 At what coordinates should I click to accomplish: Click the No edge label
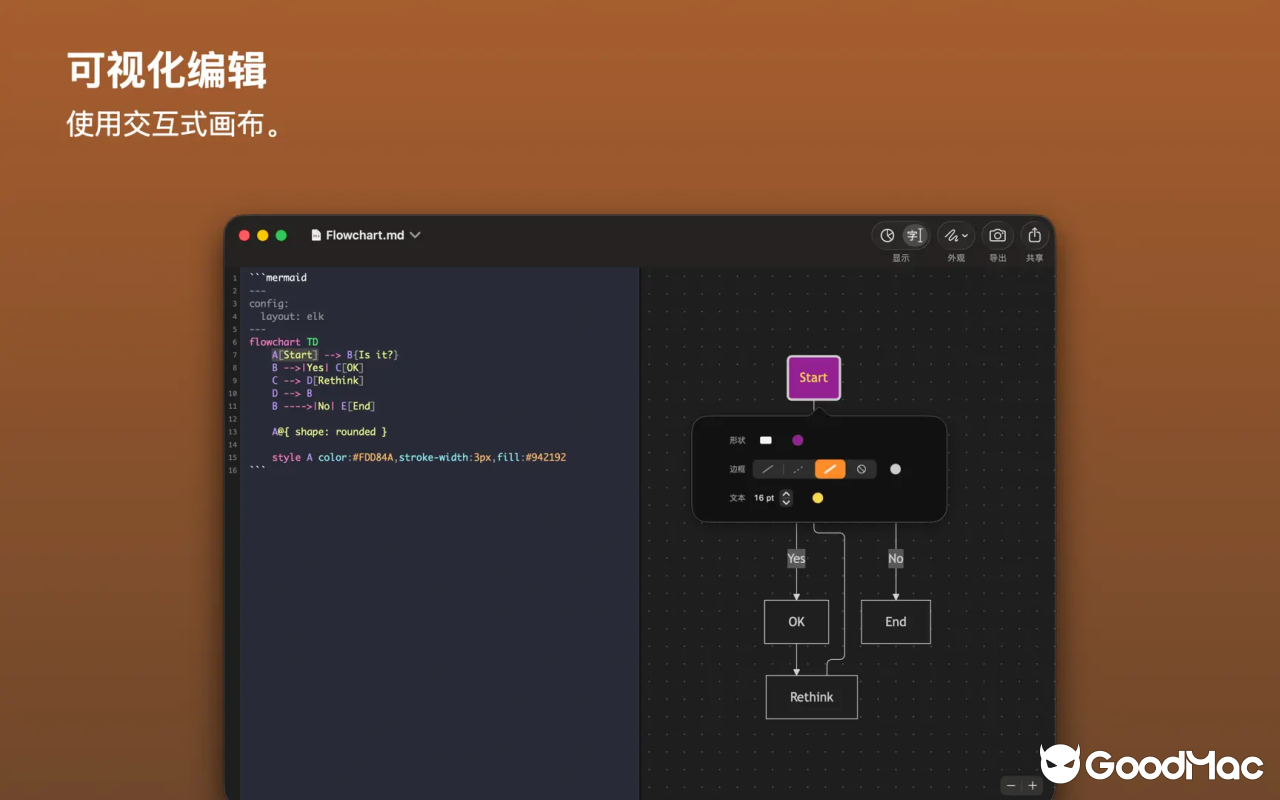click(x=896, y=559)
